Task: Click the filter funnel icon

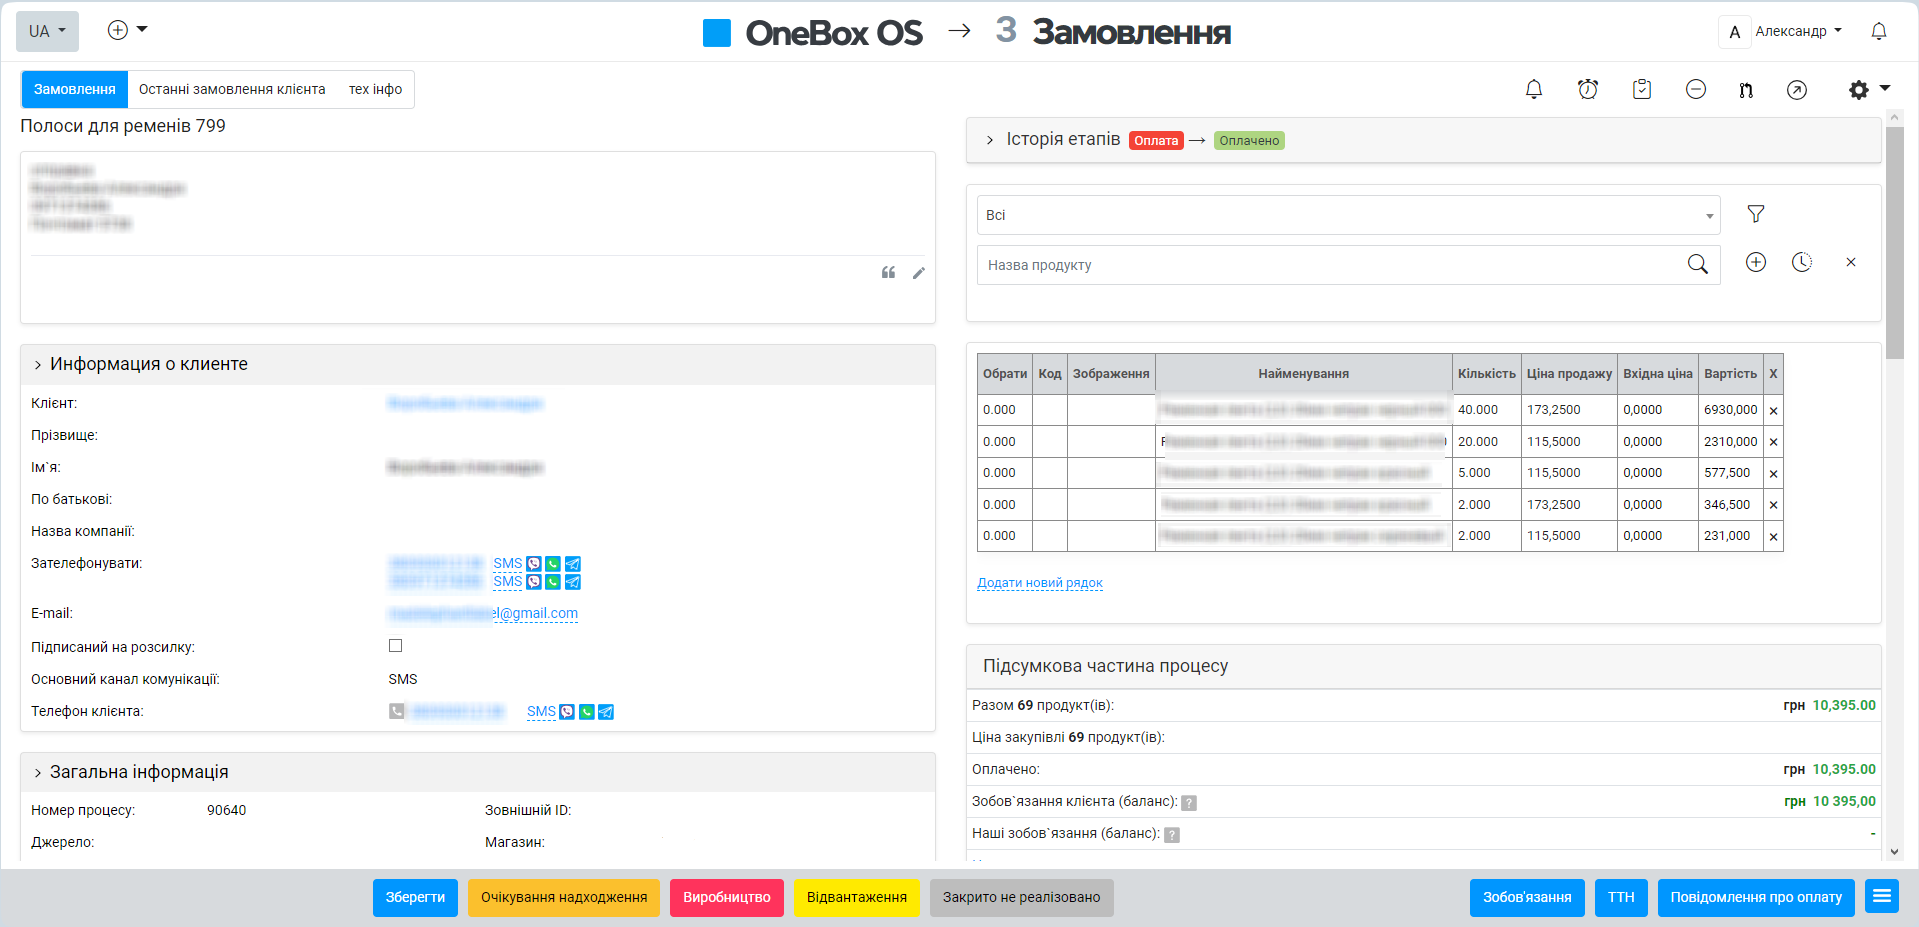Action: click(x=1755, y=214)
